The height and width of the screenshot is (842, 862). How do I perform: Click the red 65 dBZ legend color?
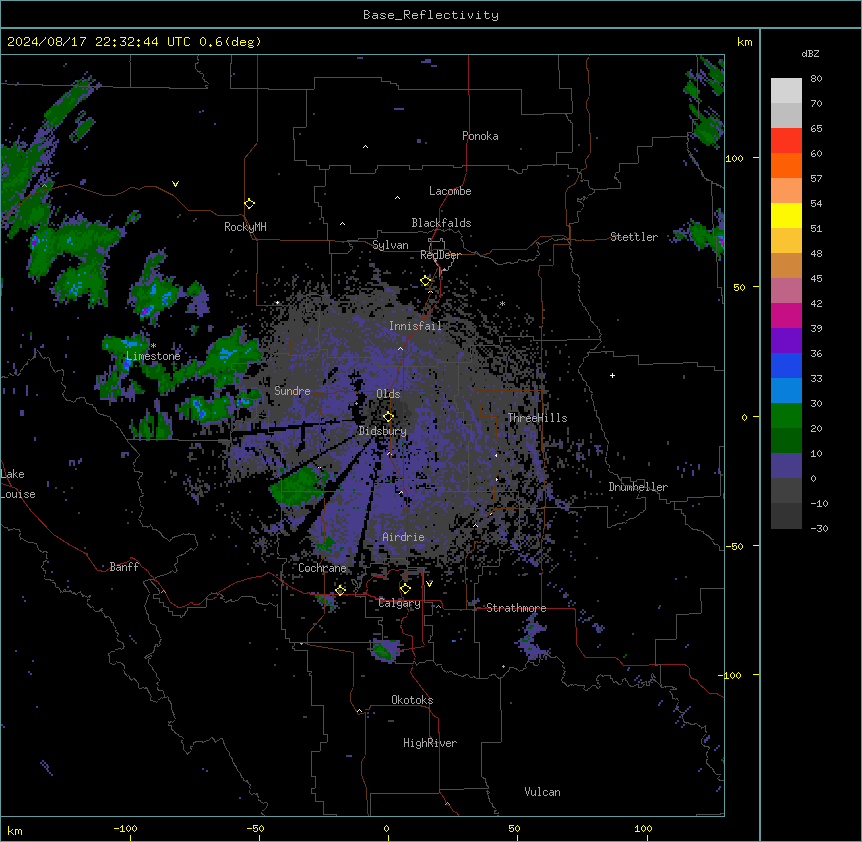coord(786,141)
